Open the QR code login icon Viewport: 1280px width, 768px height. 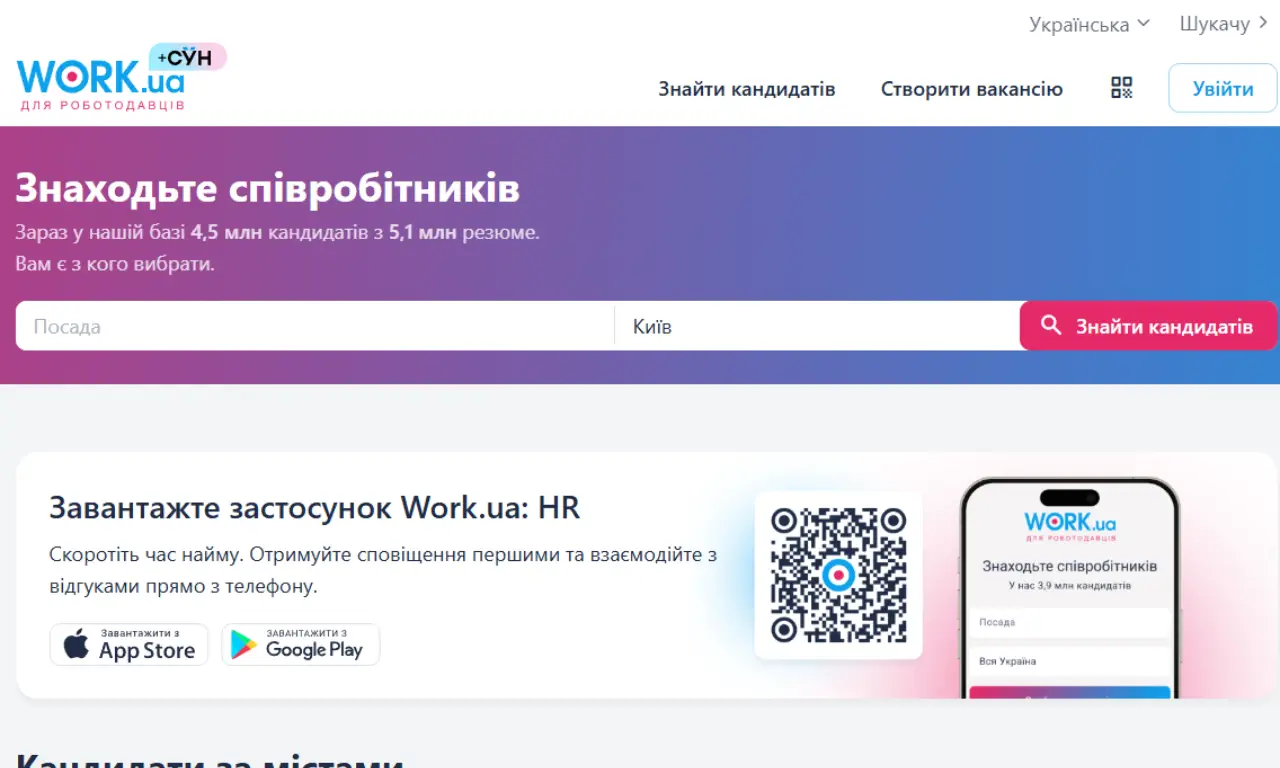(x=1120, y=88)
